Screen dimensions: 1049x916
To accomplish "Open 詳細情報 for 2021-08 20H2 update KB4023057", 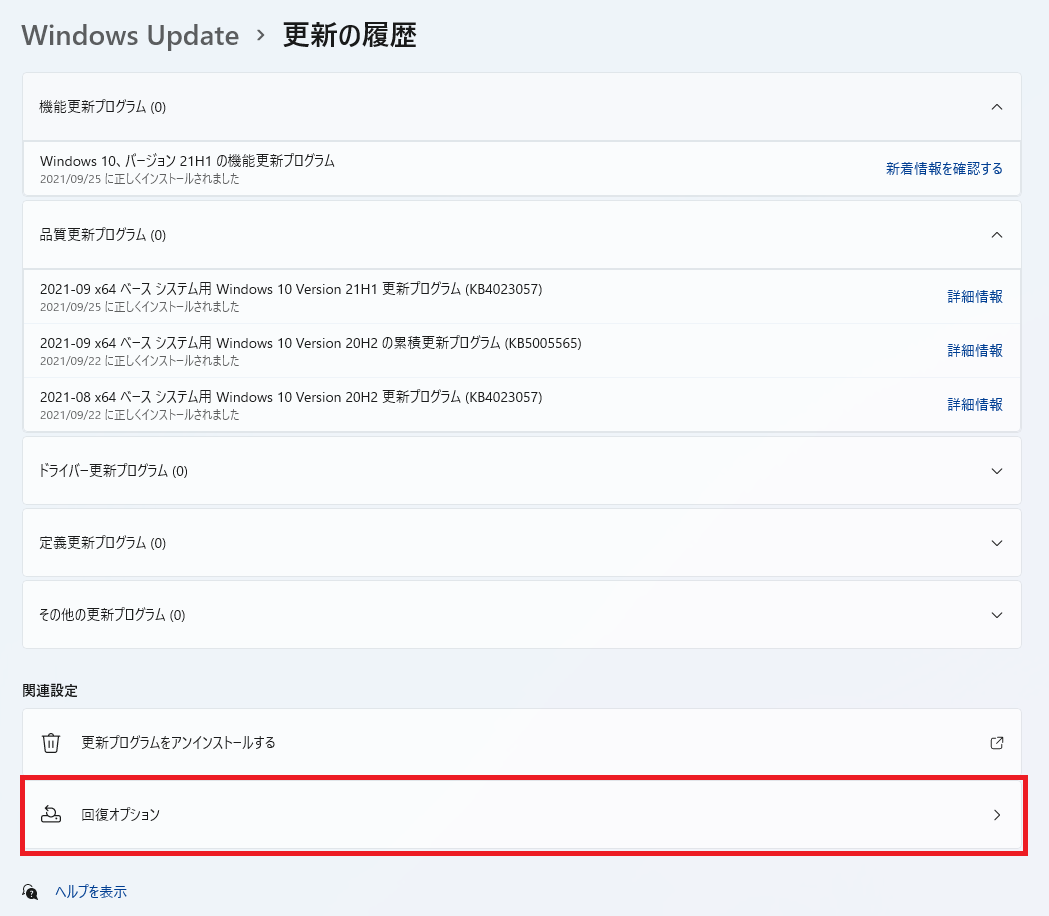I will click(975, 405).
